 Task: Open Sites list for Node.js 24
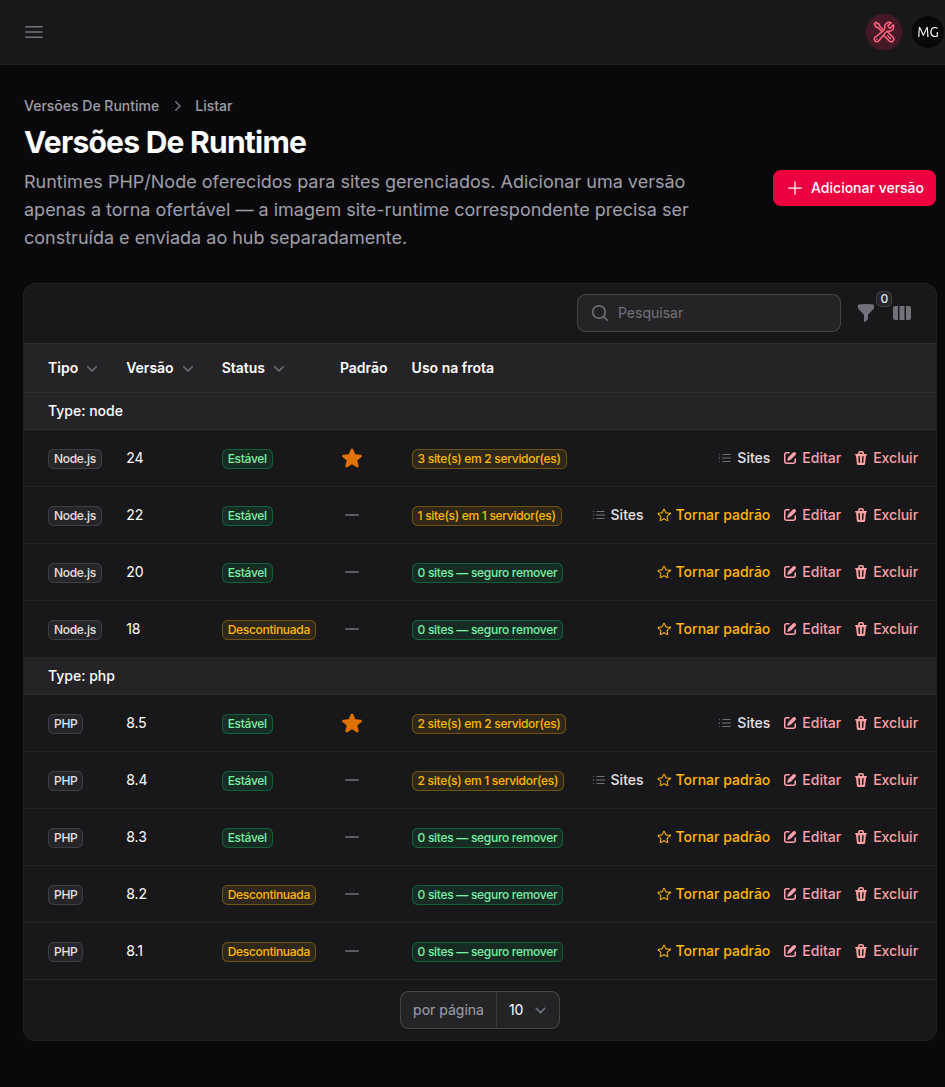tap(744, 458)
